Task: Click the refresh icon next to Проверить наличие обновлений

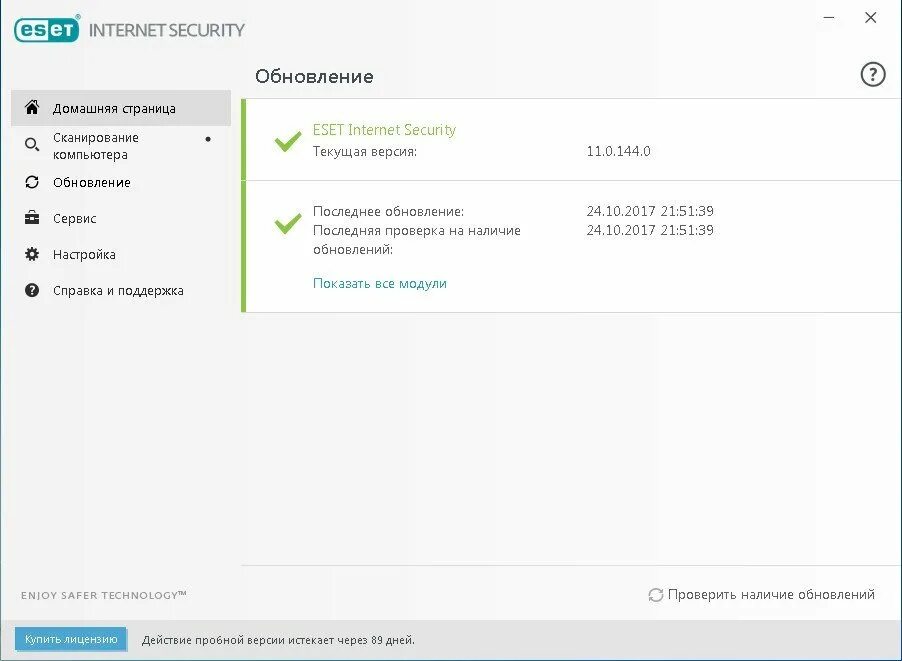Action: [x=655, y=595]
